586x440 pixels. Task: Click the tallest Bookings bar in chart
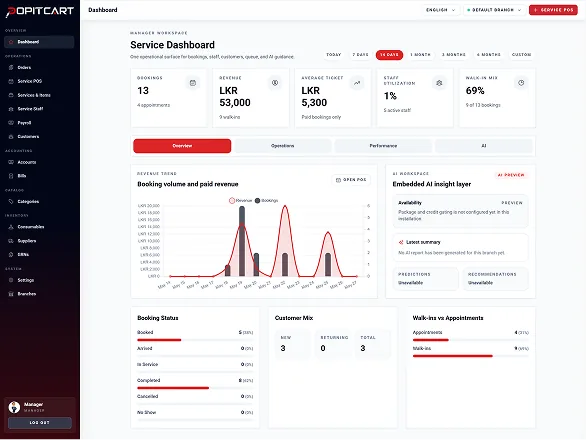pyautogui.click(x=242, y=241)
